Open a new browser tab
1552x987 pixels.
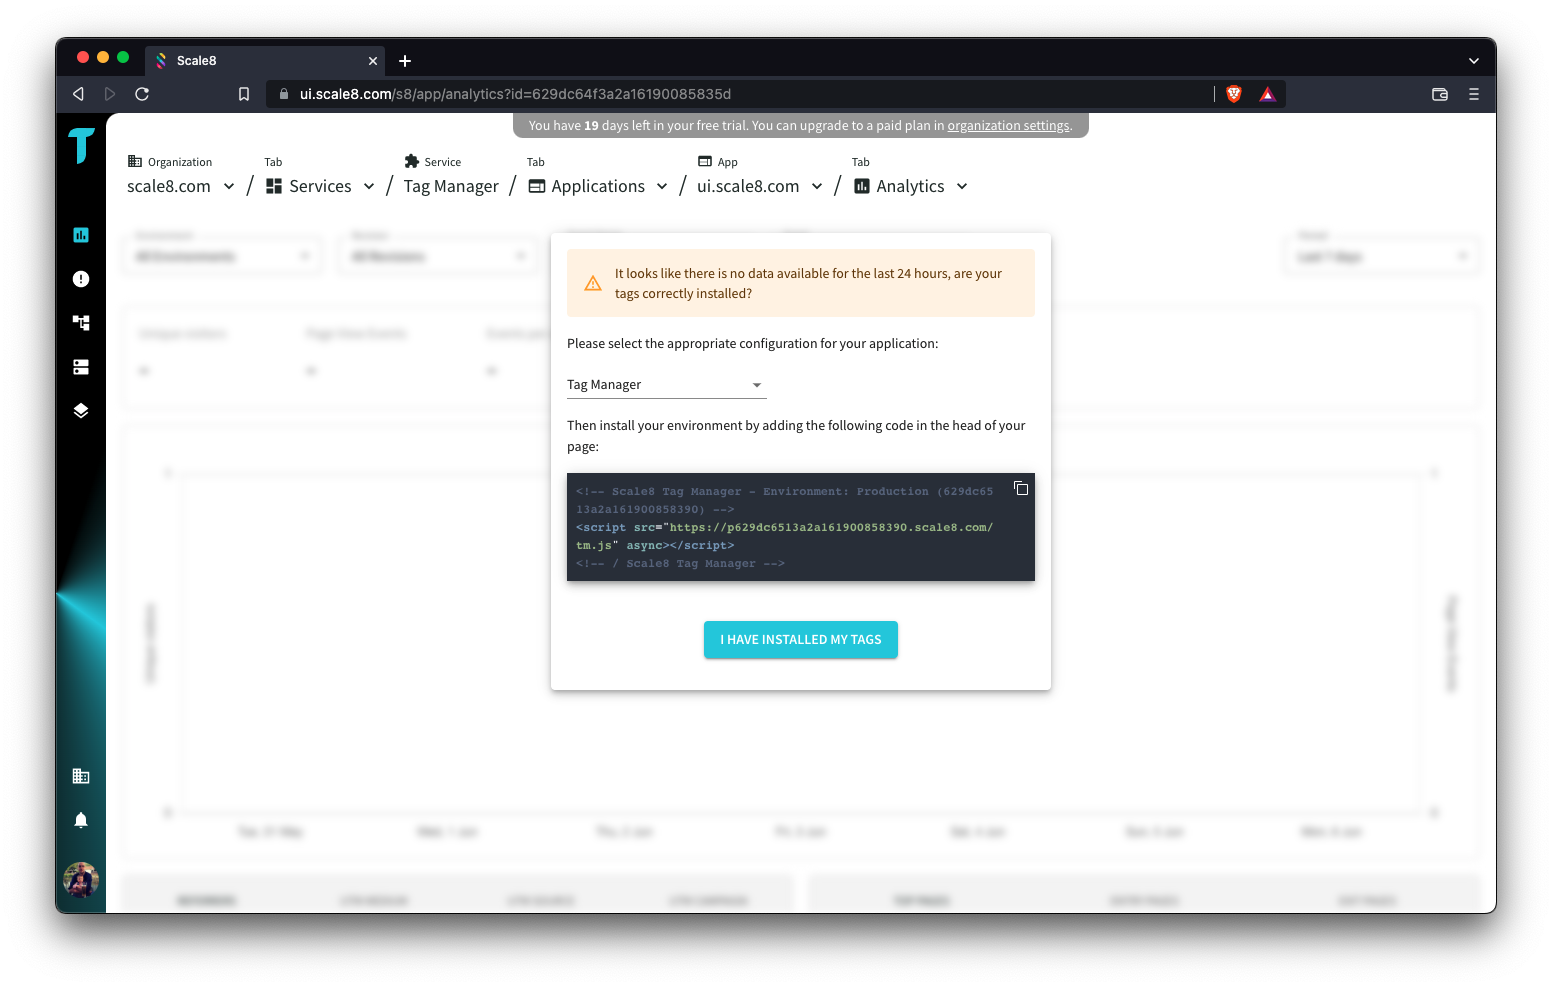pyautogui.click(x=405, y=61)
